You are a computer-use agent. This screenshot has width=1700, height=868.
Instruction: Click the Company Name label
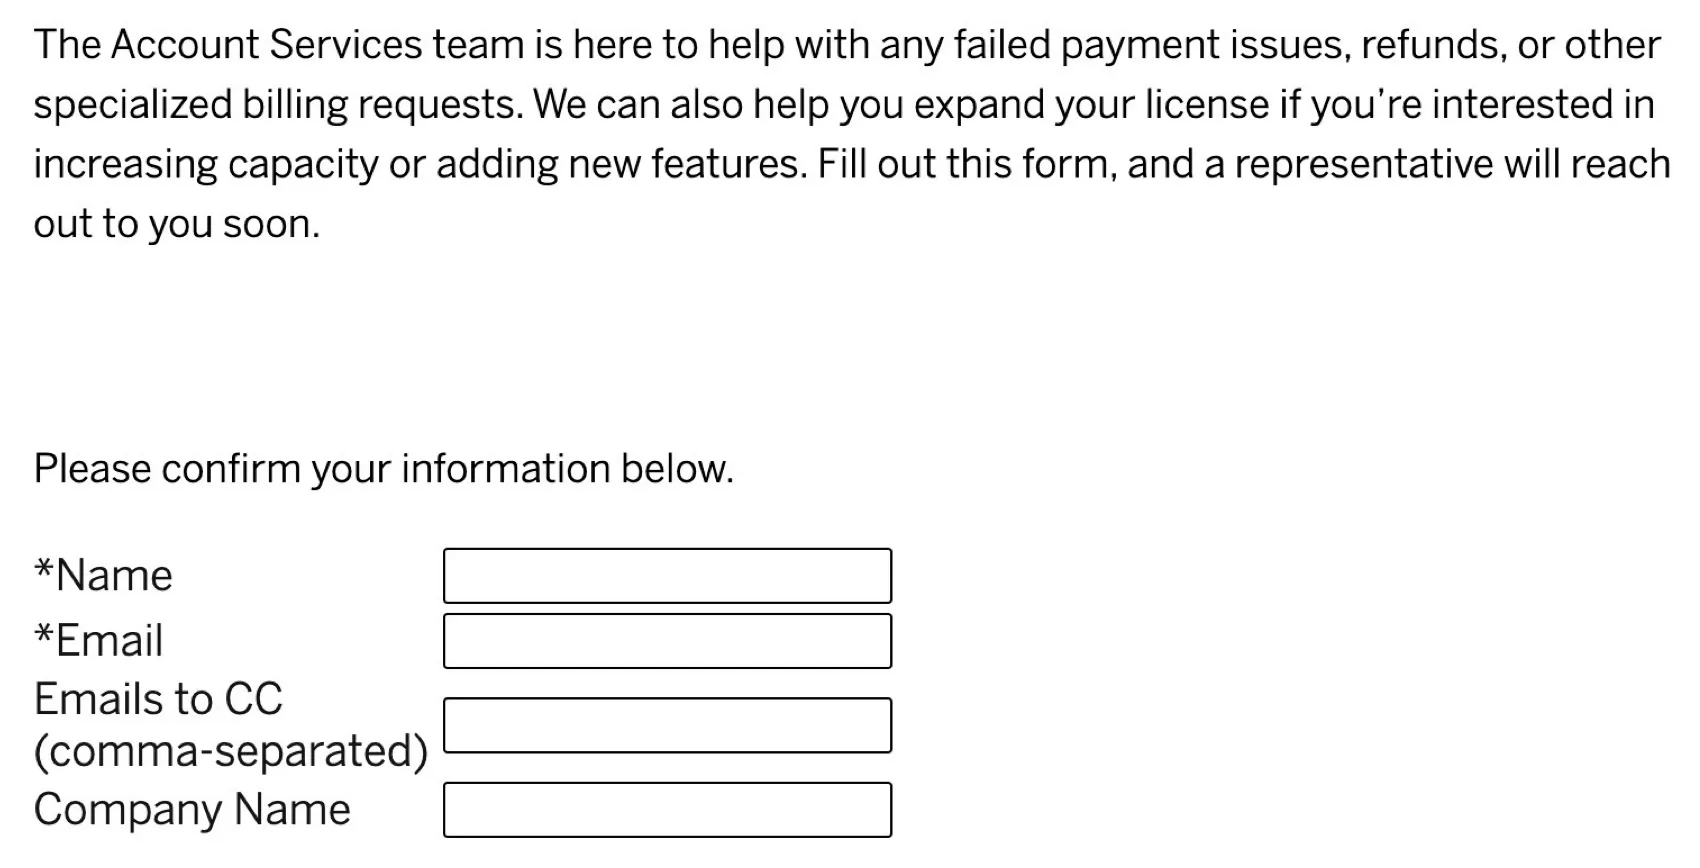pyautogui.click(x=192, y=810)
